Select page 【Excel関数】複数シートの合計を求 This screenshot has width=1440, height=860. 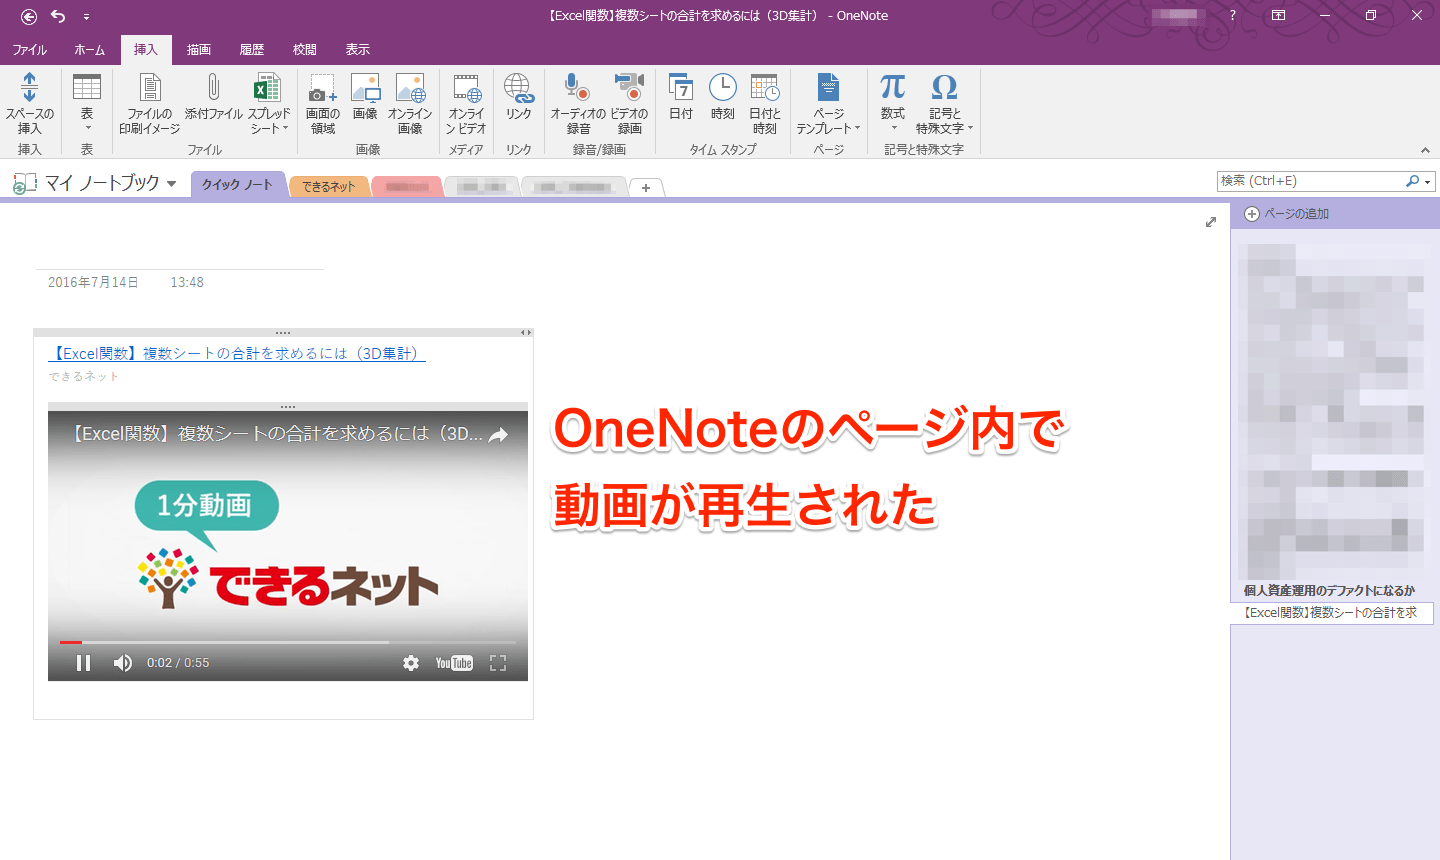(1331, 612)
